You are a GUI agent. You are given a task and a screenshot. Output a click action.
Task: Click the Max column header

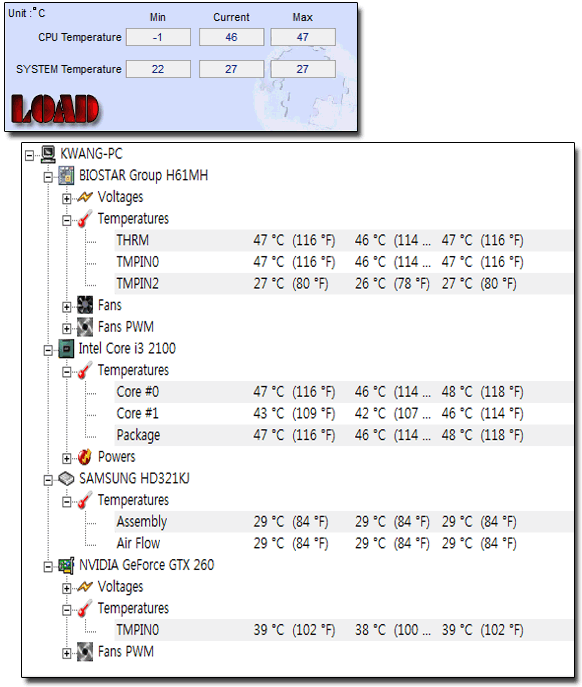click(x=303, y=17)
